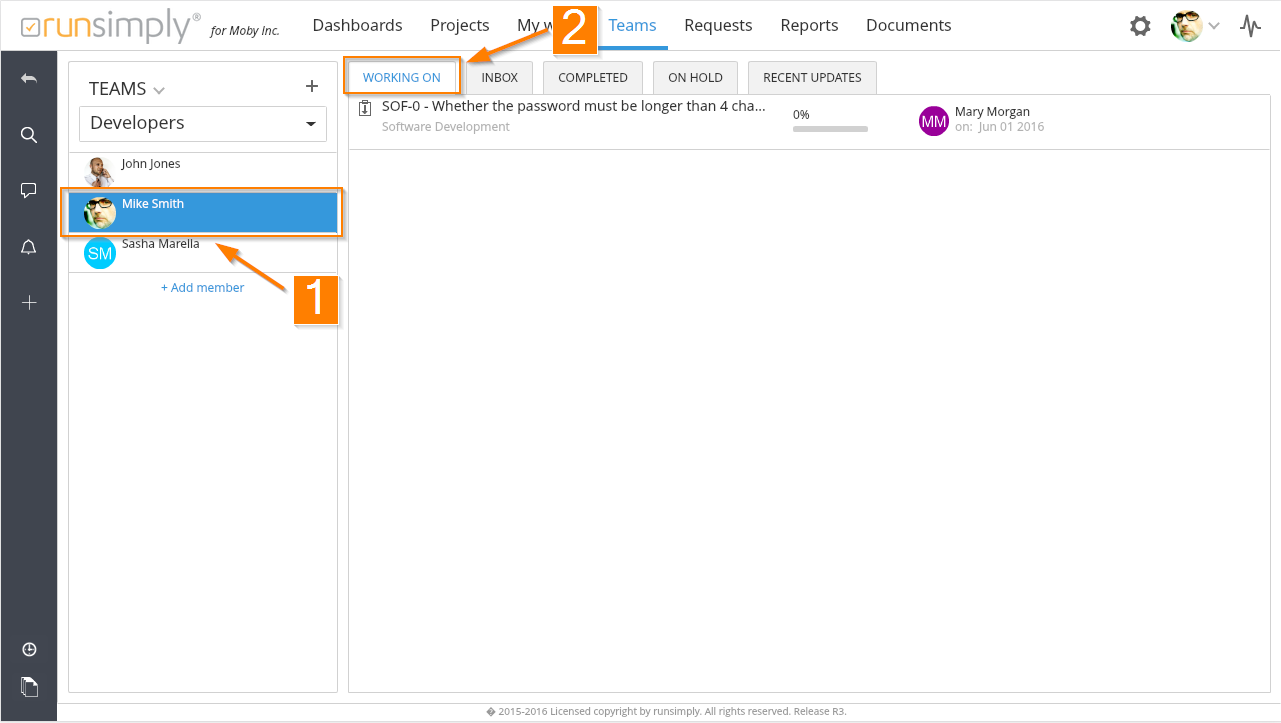
Task: Open the activity pulse icon
Action: point(1250,26)
